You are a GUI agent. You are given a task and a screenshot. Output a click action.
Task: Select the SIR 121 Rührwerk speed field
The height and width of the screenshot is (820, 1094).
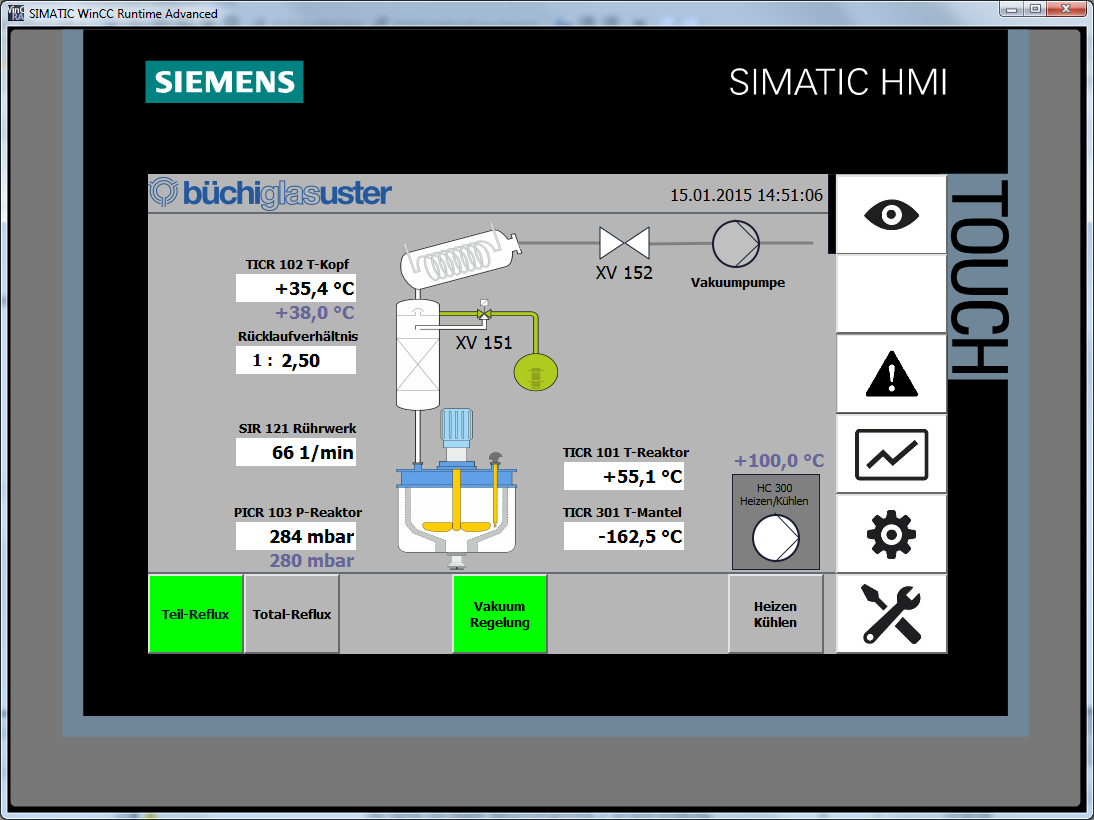(x=296, y=452)
